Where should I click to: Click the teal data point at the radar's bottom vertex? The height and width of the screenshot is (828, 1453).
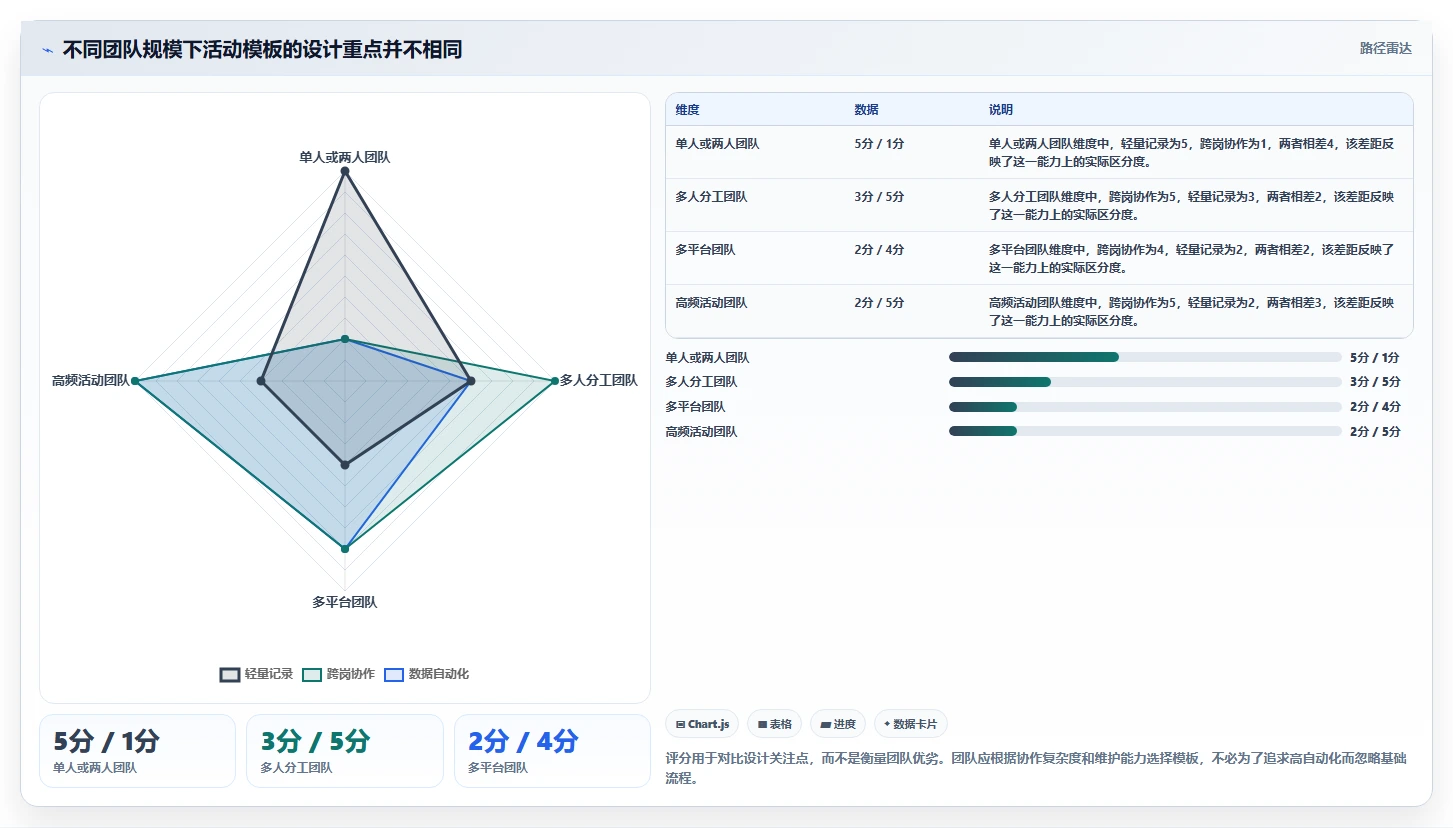tap(345, 549)
